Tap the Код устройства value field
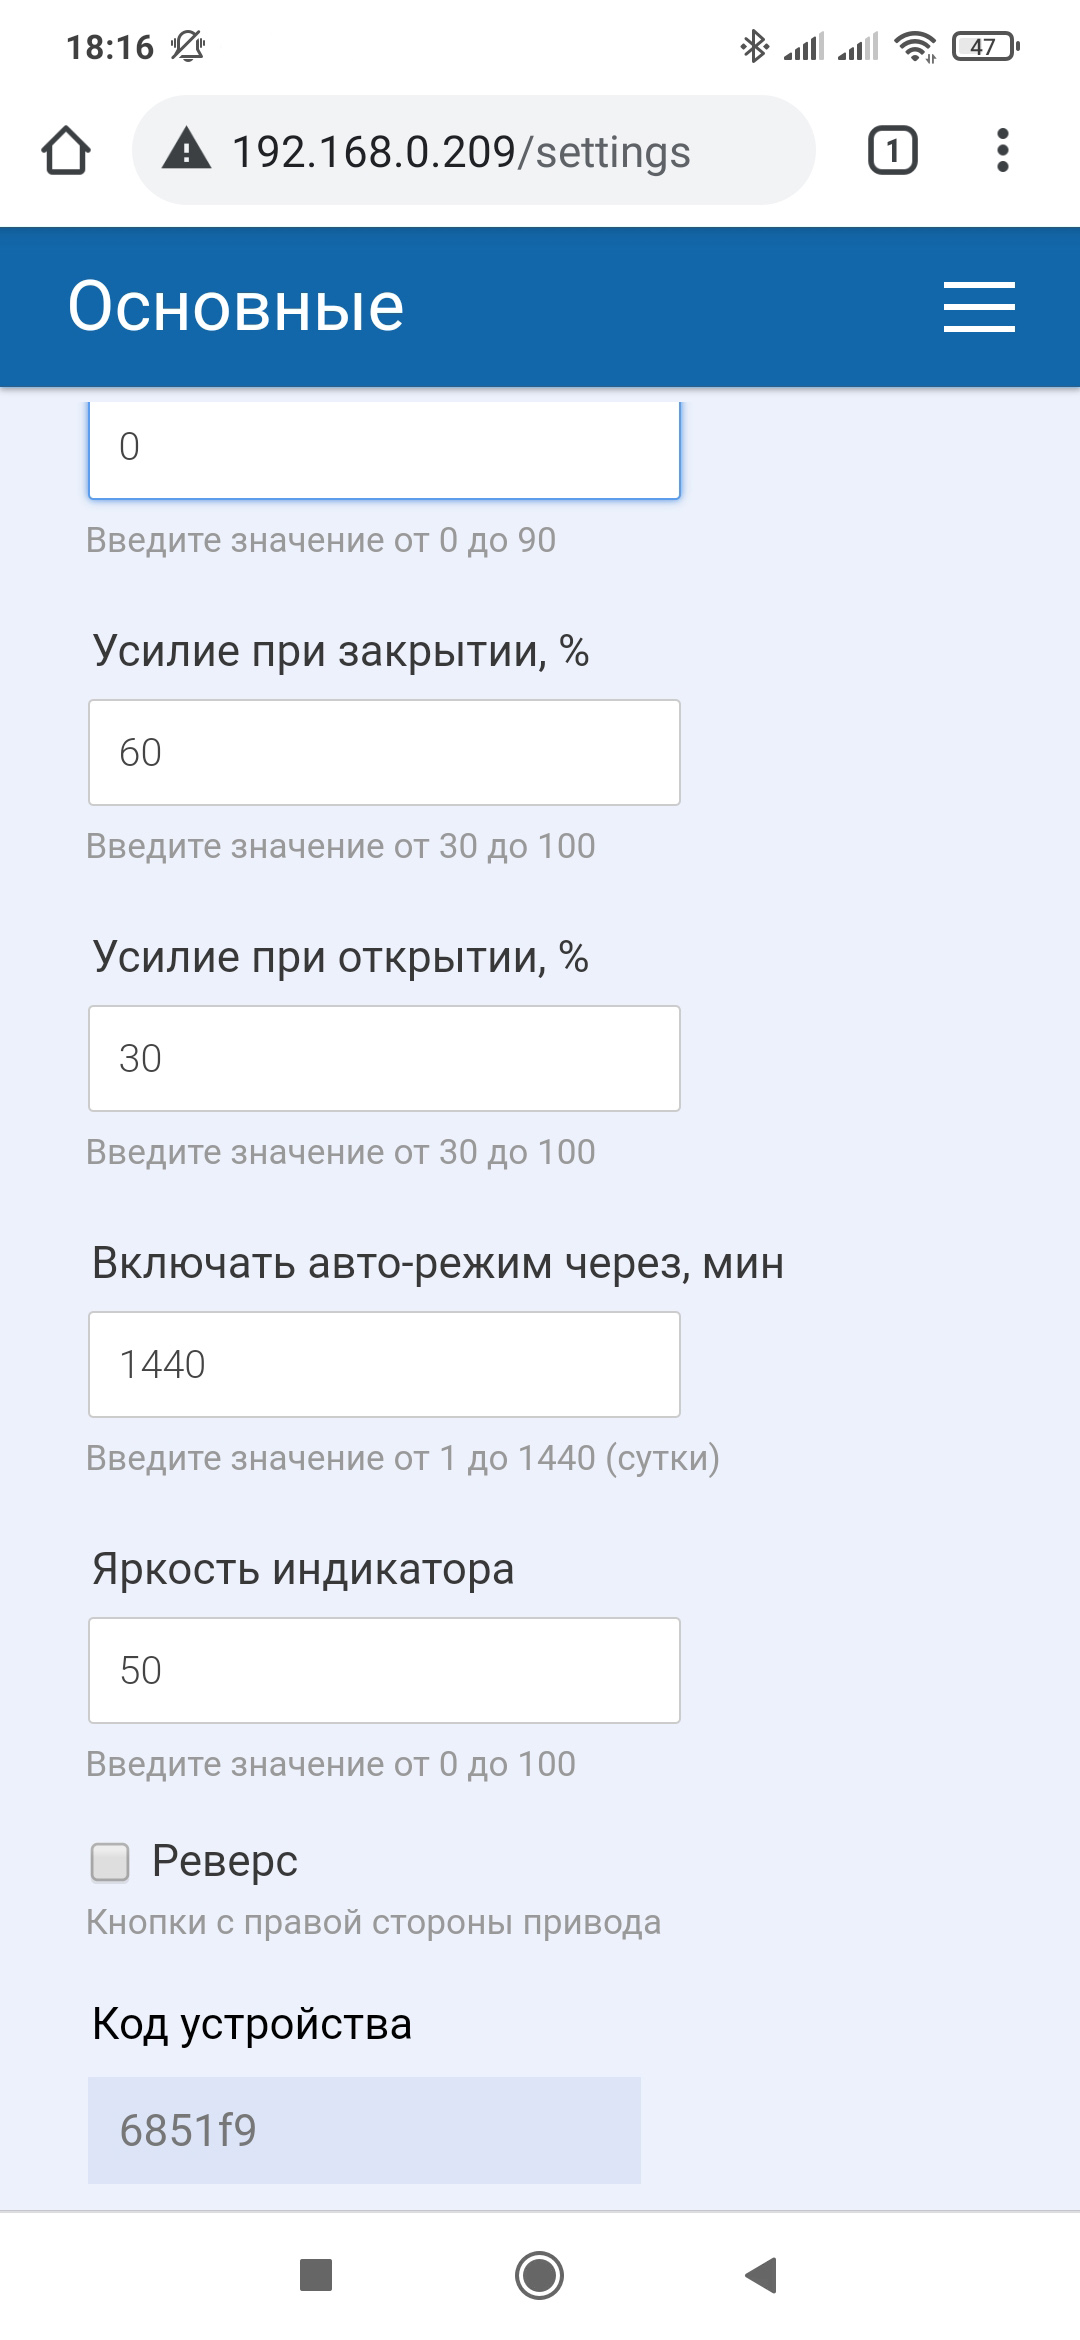Screen dimensions: 1080x2340 click(364, 2130)
